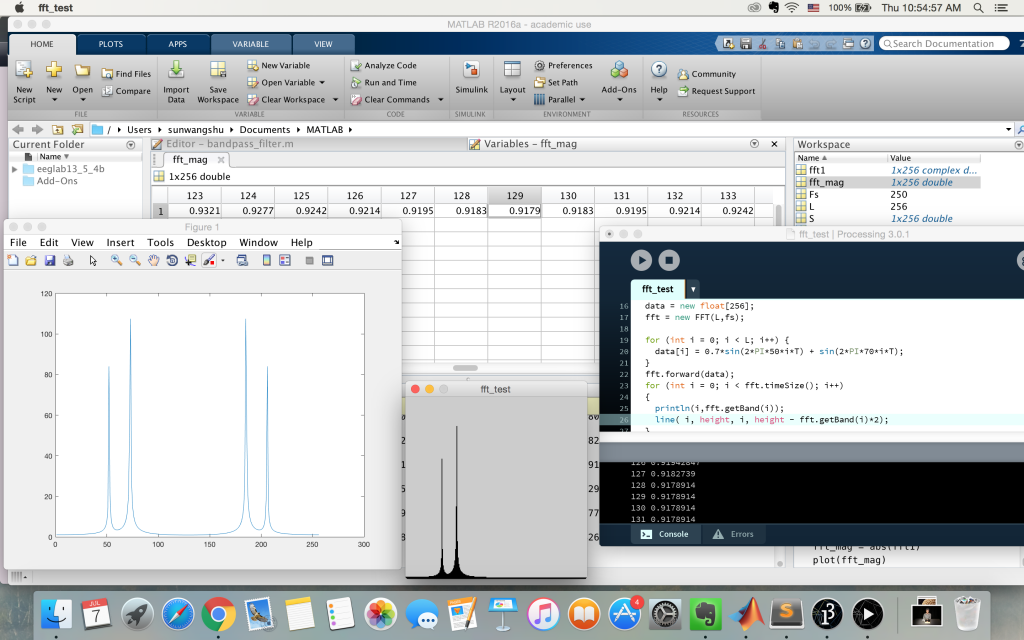Open Find Files in MATLAB
Viewport: 1024px width, 640px height.
(x=126, y=74)
